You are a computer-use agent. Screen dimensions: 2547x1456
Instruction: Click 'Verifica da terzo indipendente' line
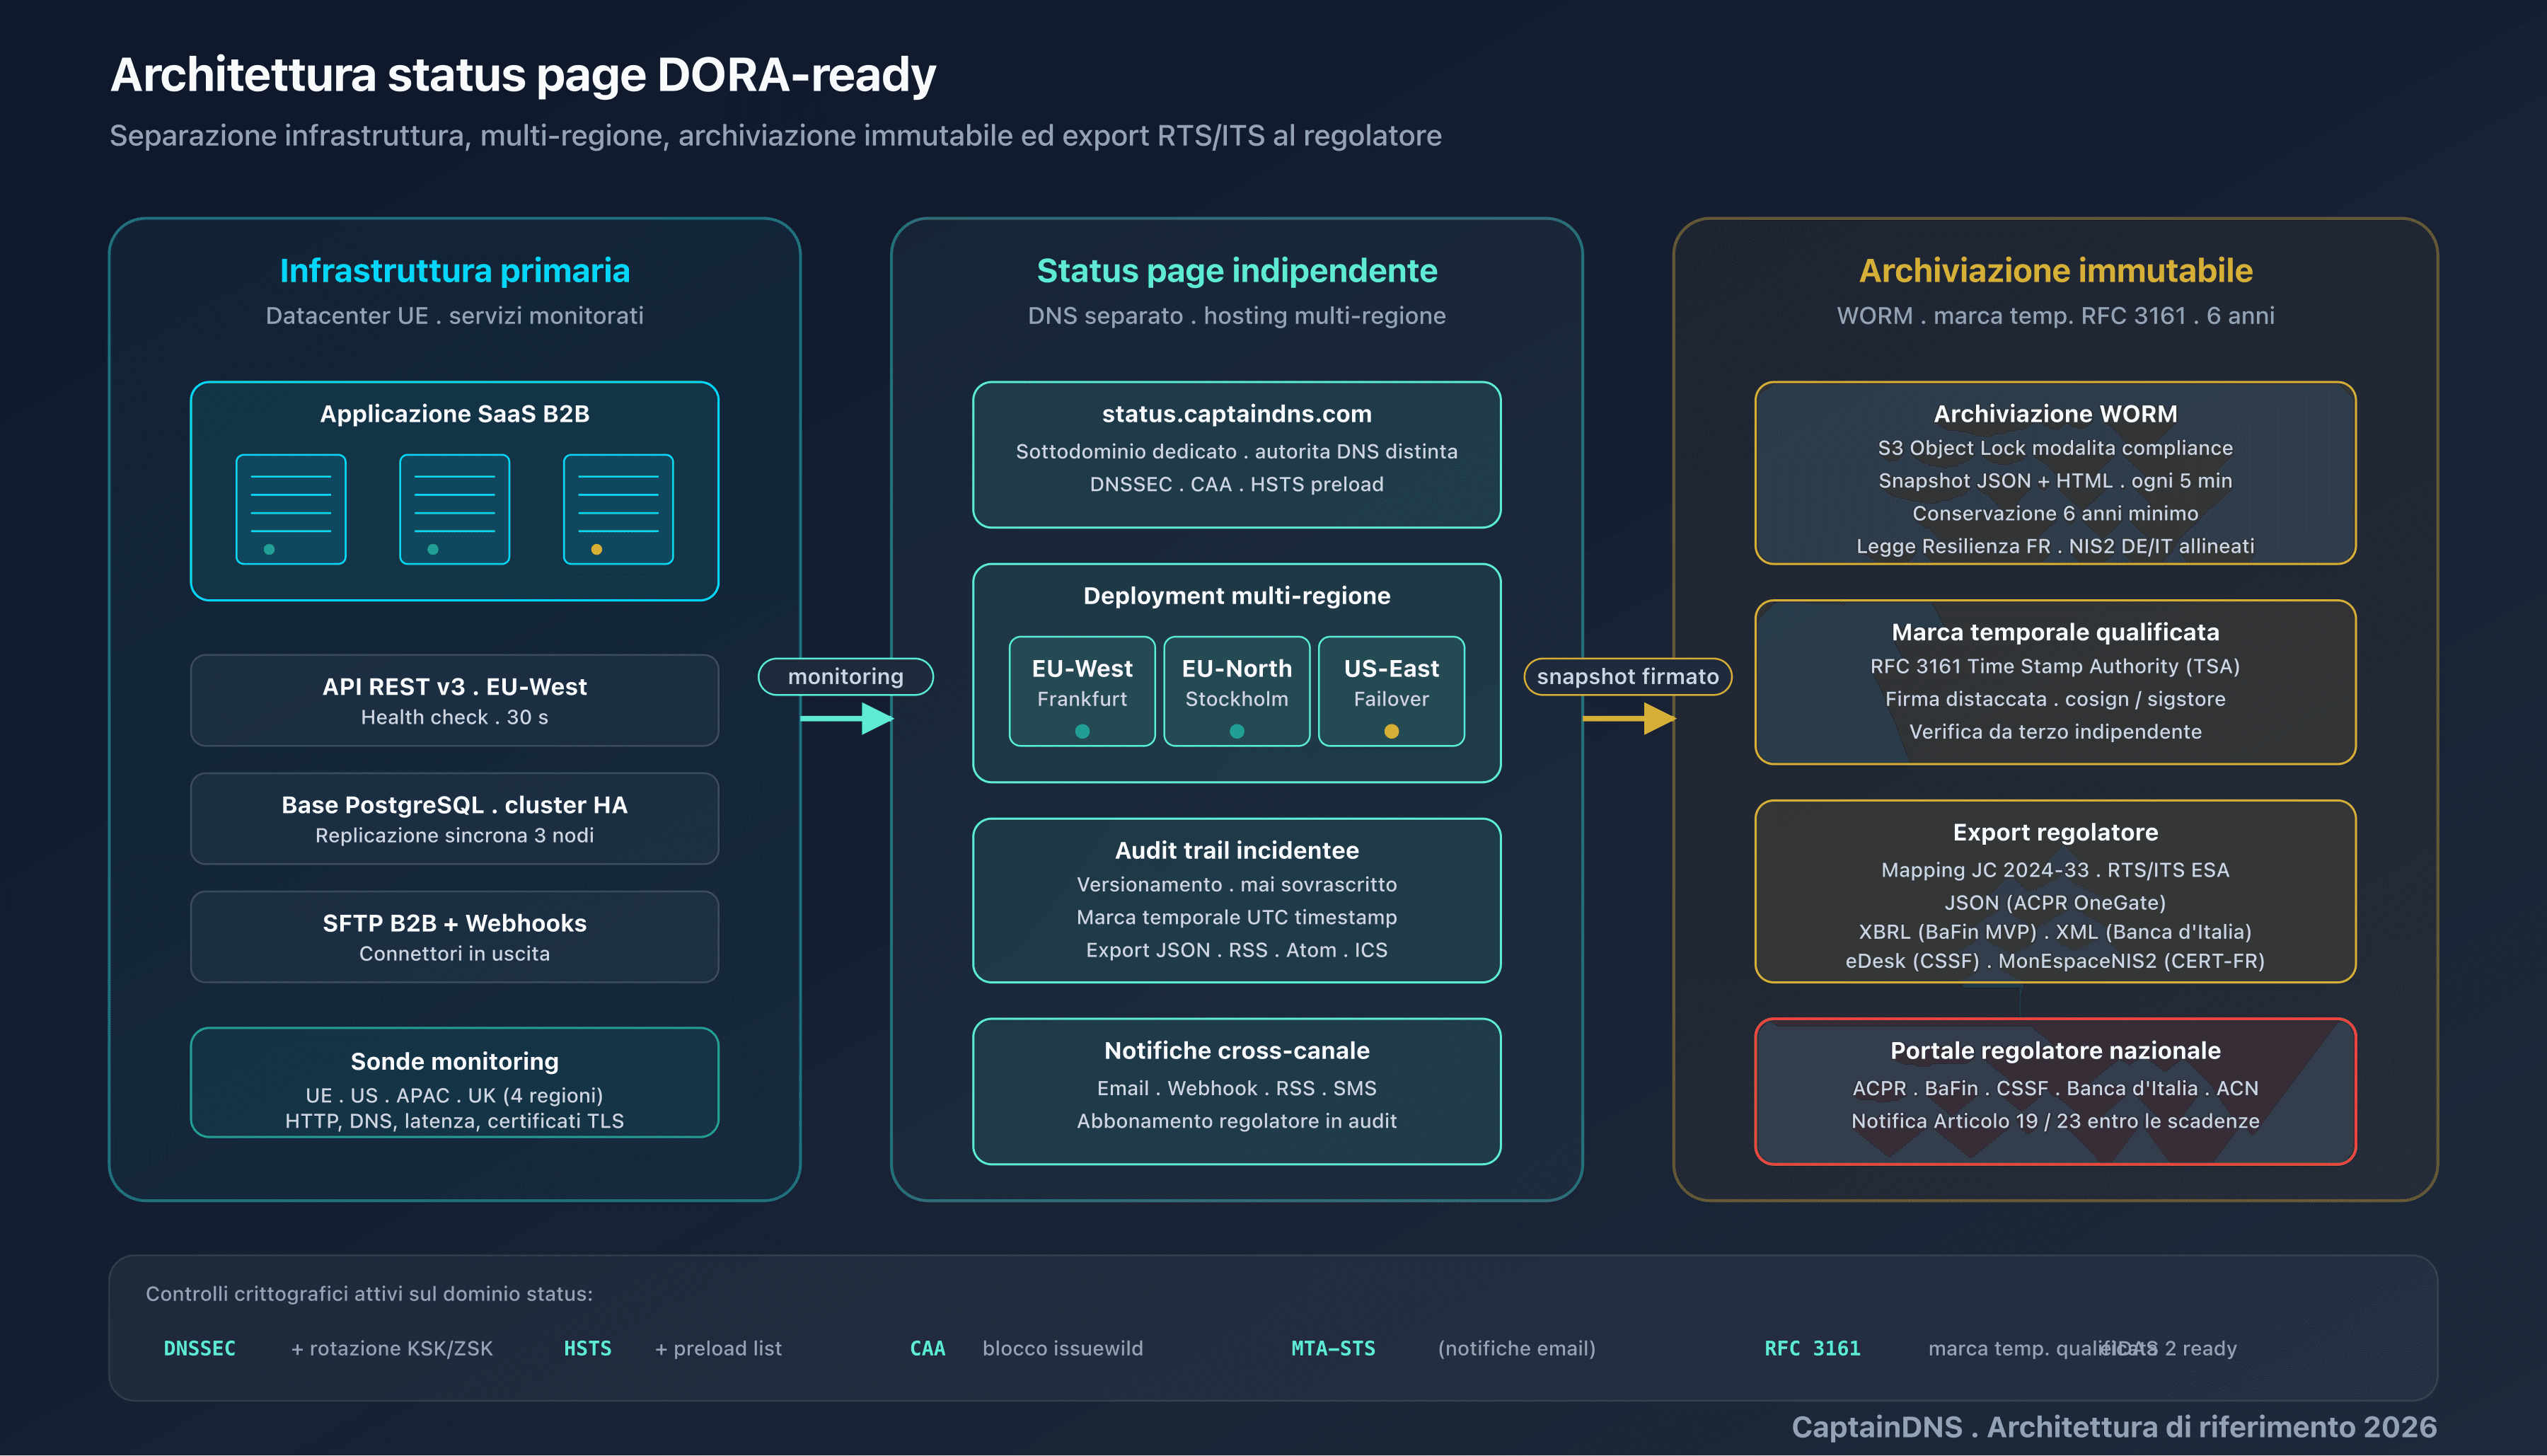coord(2055,732)
